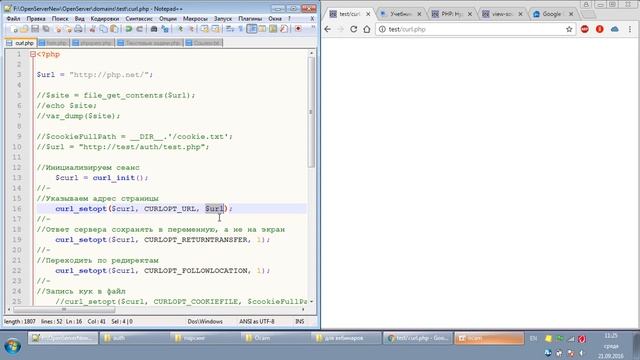Open the Запуск menu
640x360 pixels.
click(x=223, y=18)
